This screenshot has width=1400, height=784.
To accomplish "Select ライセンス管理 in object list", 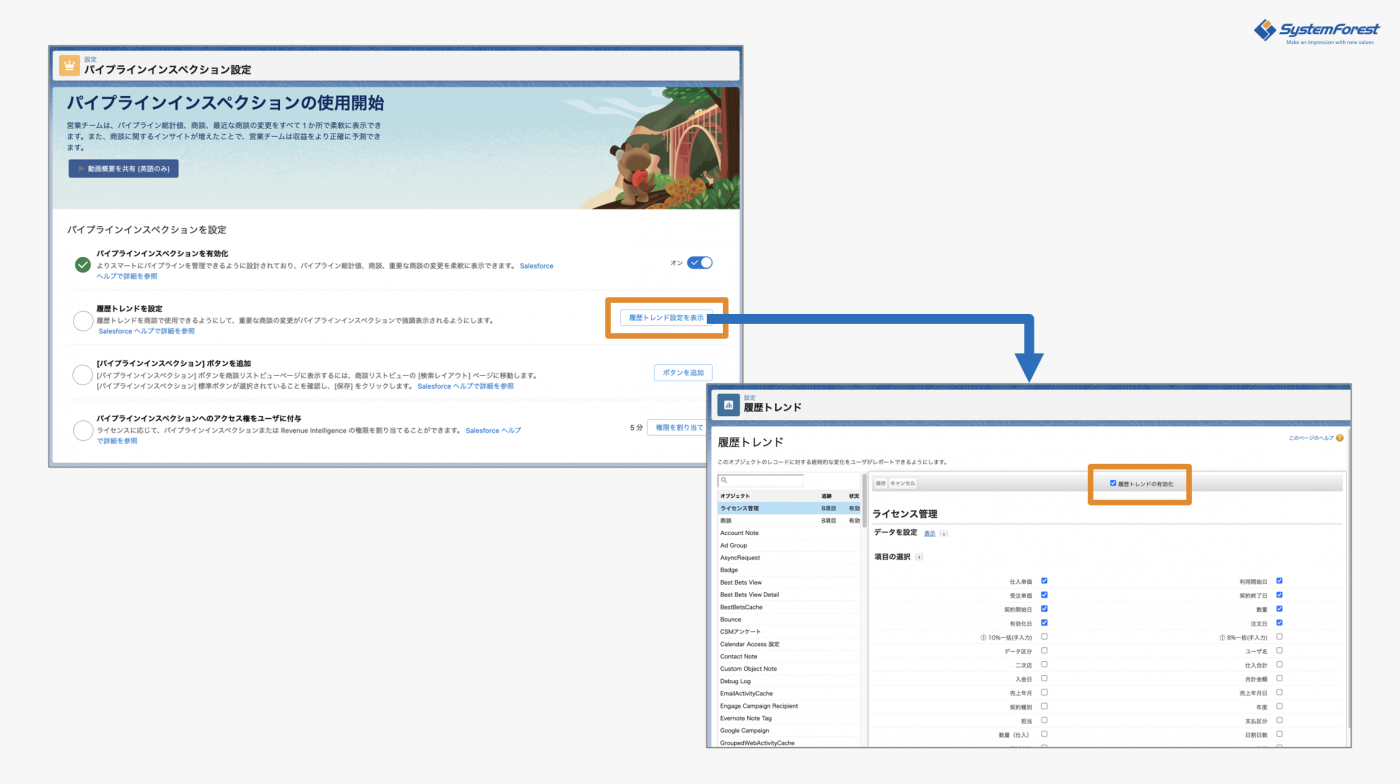I will click(789, 508).
